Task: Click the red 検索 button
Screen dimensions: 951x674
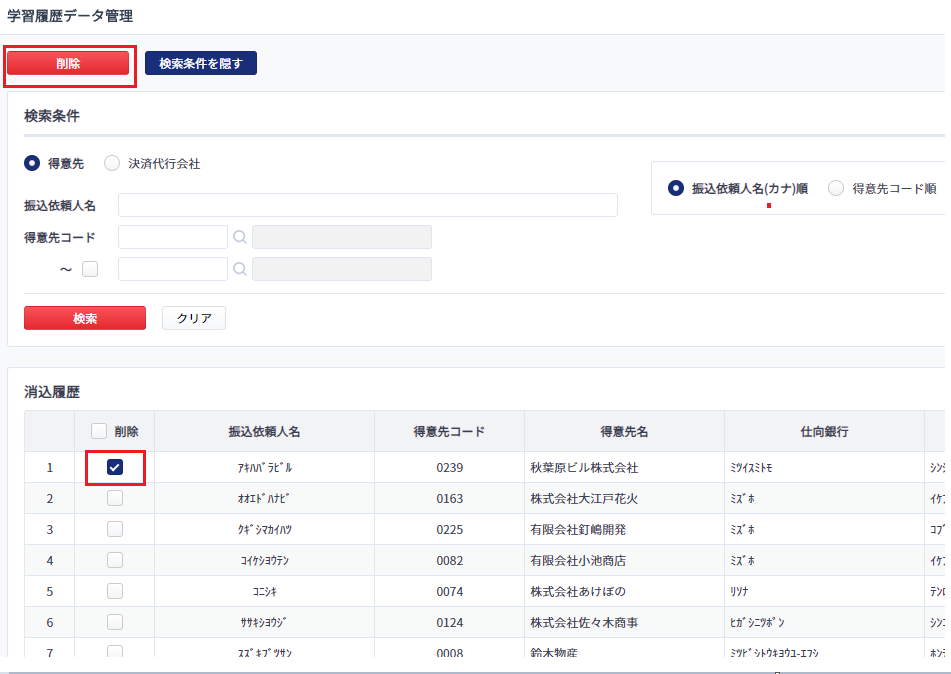Action: [x=85, y=318]
